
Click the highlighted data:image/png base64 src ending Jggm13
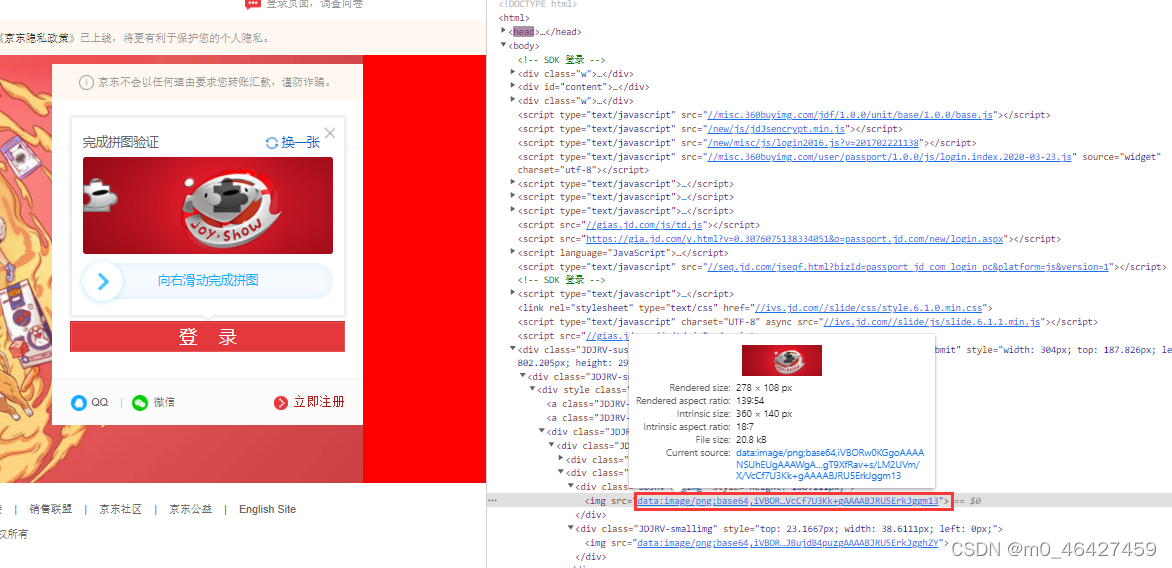pos(789,501)
